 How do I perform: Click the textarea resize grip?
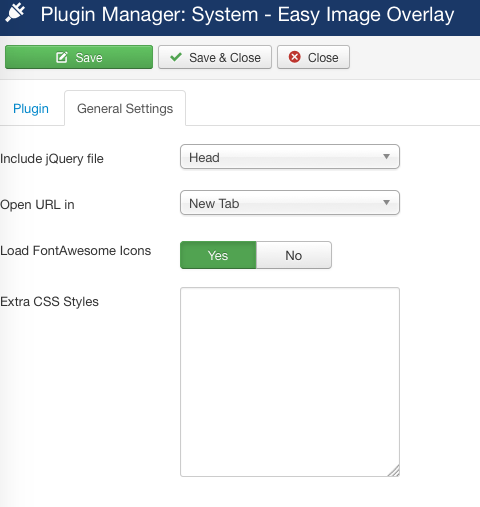pyautogui.click(x=394, y=471)
